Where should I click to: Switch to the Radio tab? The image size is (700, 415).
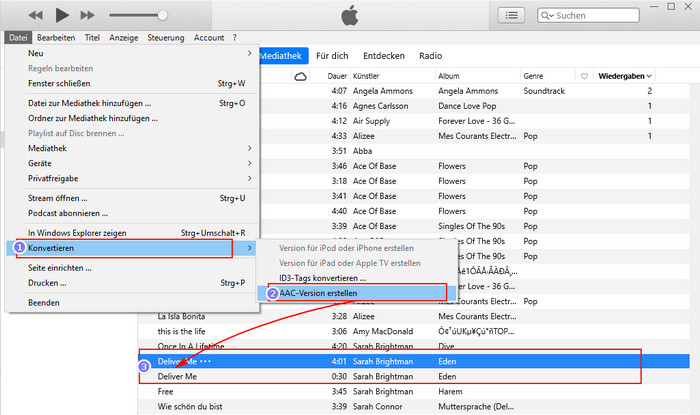click(x=430, y=56)
